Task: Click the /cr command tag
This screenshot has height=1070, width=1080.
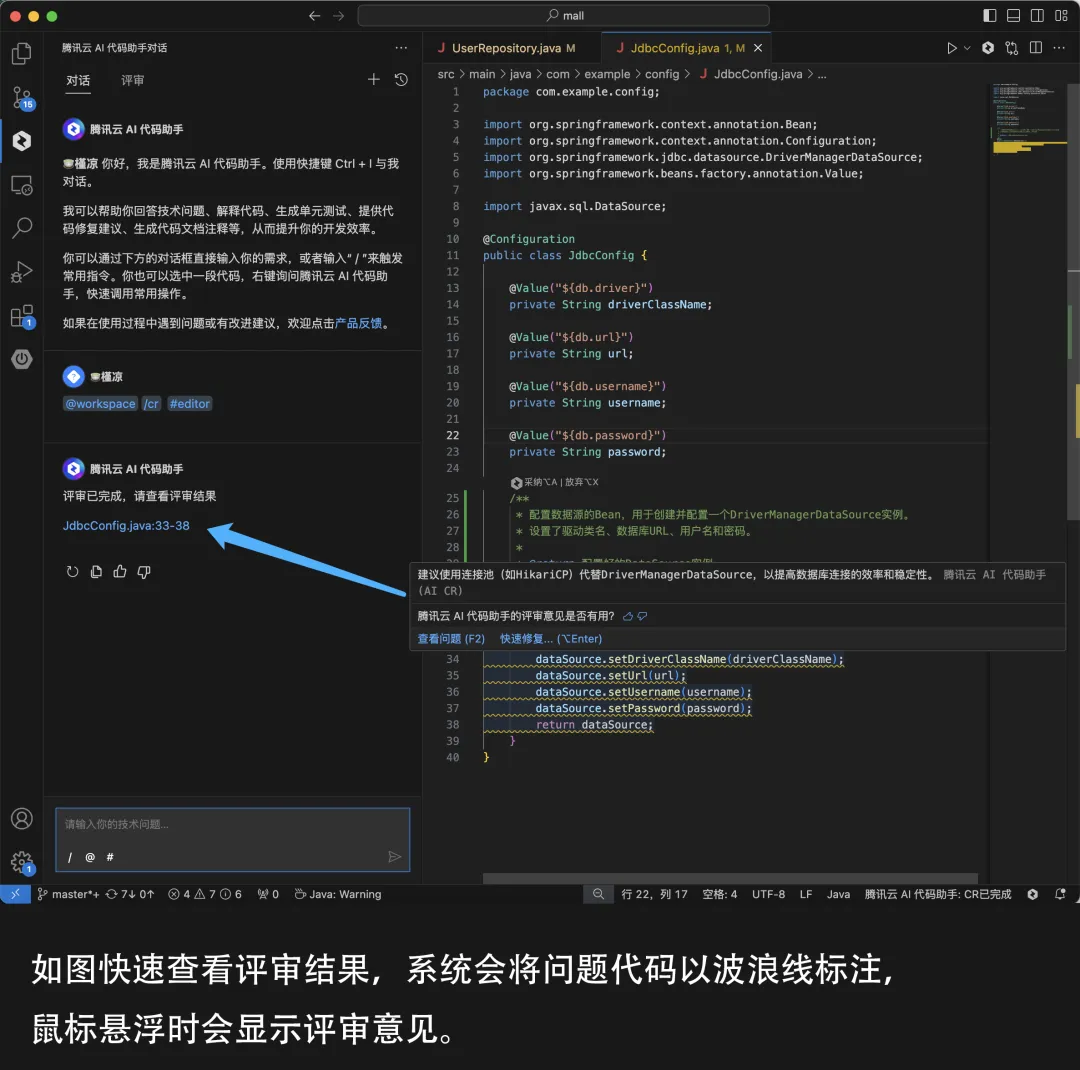Action: point(152,404)
